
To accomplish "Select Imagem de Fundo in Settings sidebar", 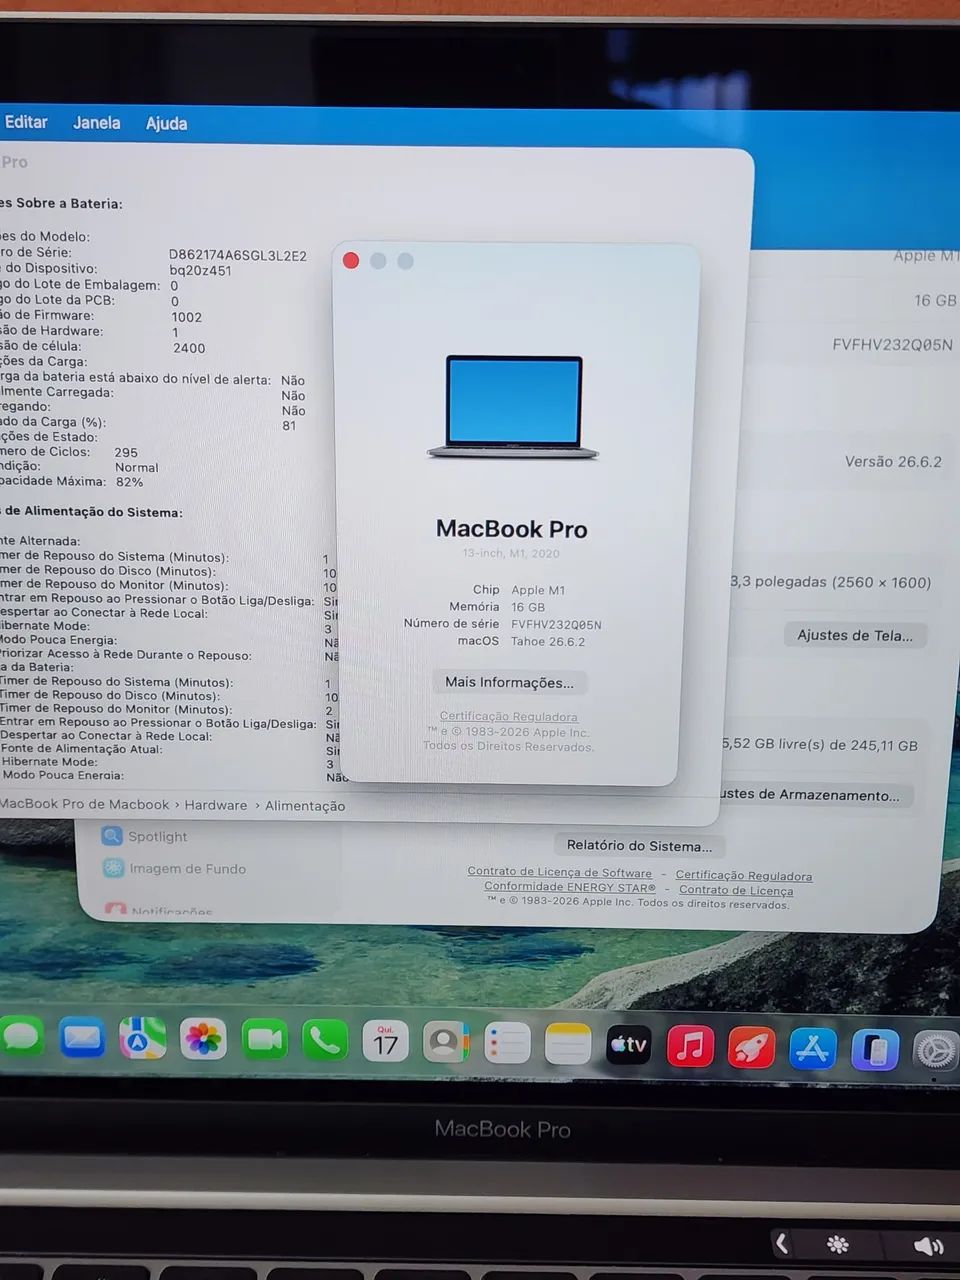I will pos(187,868).
